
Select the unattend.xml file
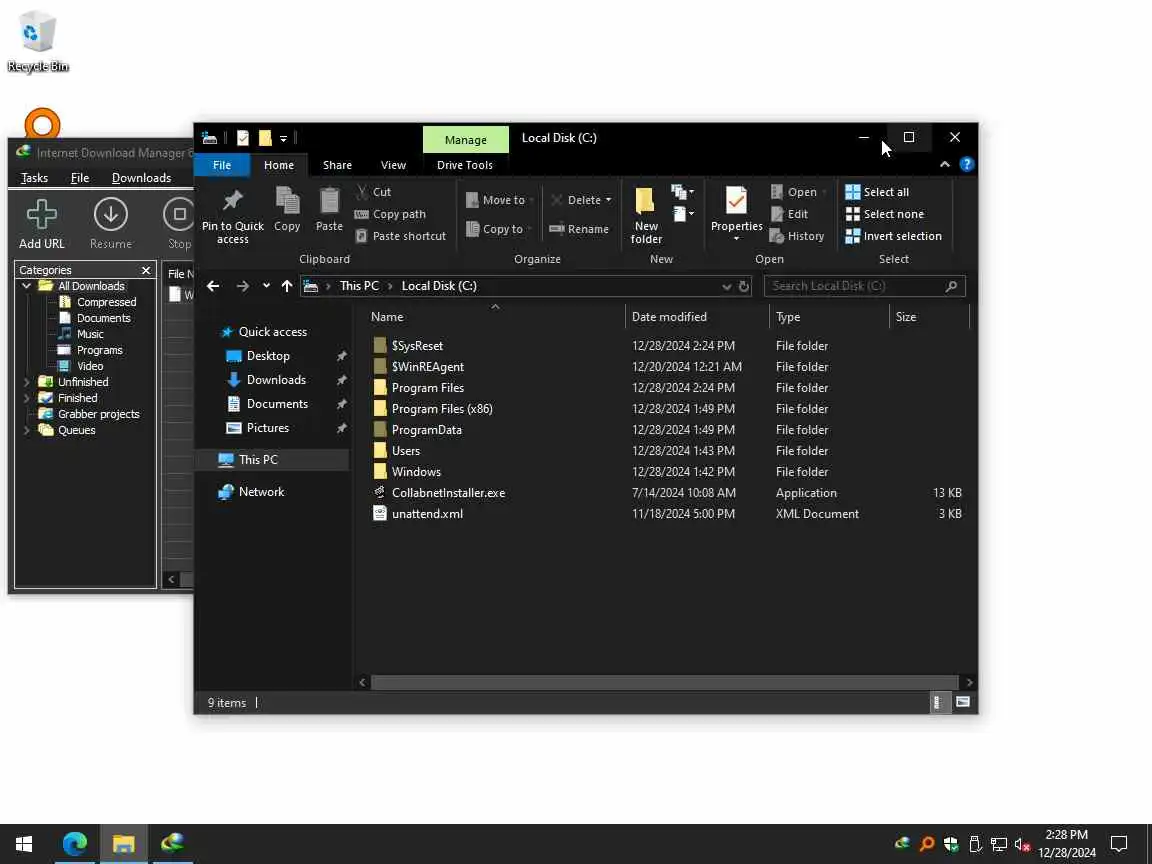427,514
